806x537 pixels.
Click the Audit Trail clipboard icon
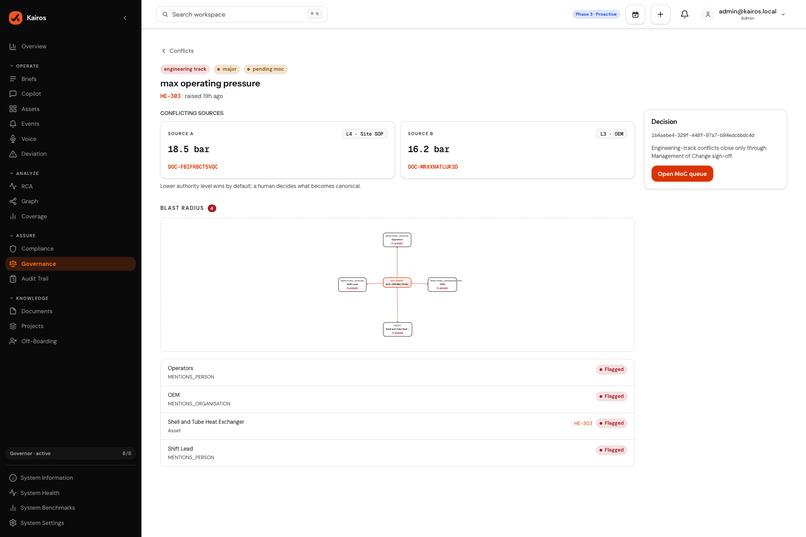13,279
